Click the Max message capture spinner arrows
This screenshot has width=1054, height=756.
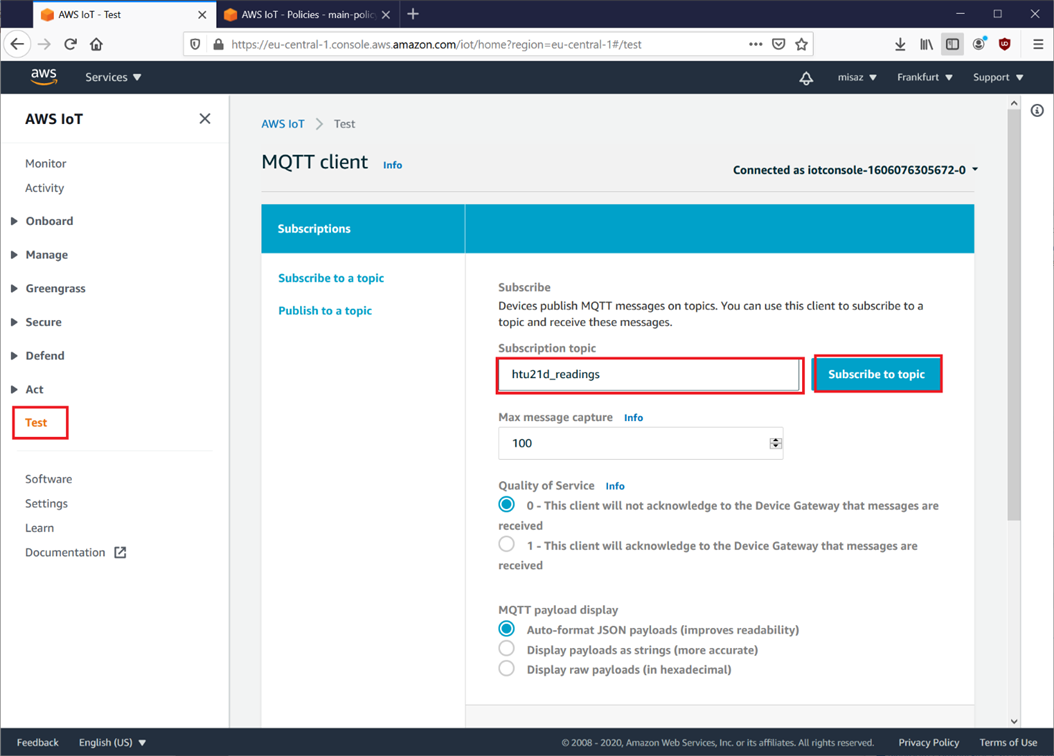pos(776,444)
